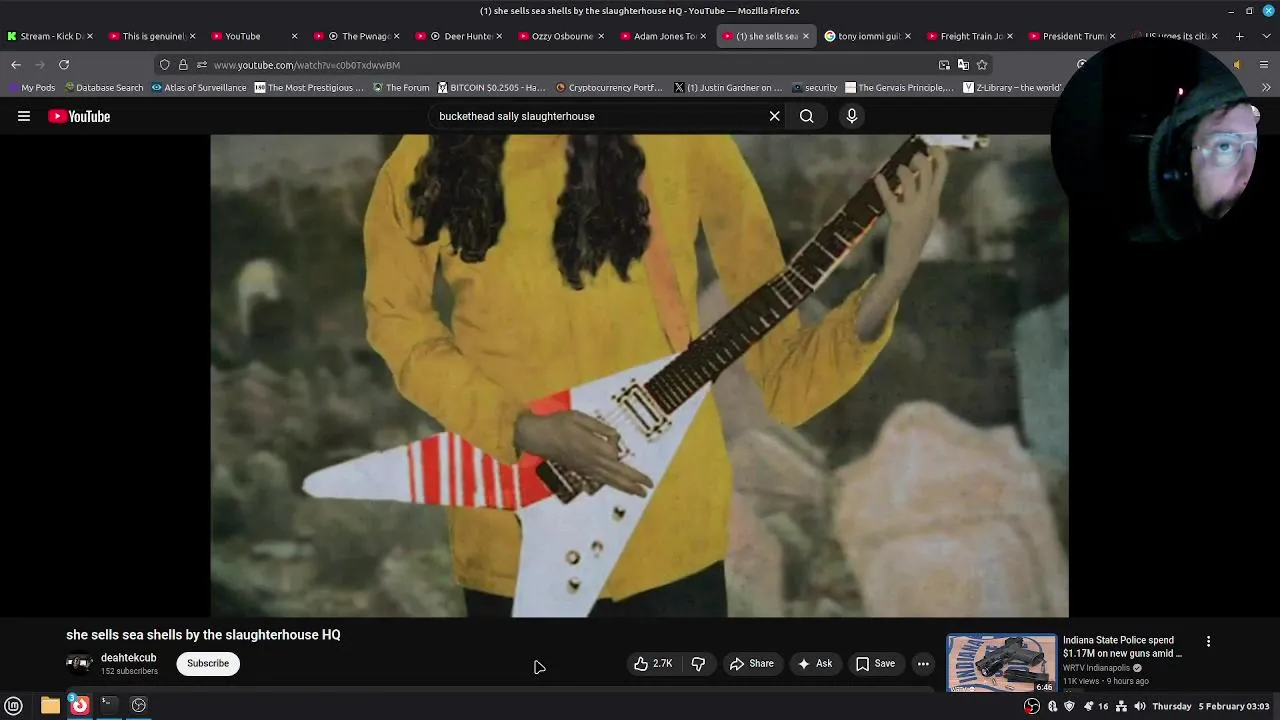Image resolution: width=1280 pixels, height=720 pixels.
Task: Open the volume tray icon
Action: point(1140,706)
